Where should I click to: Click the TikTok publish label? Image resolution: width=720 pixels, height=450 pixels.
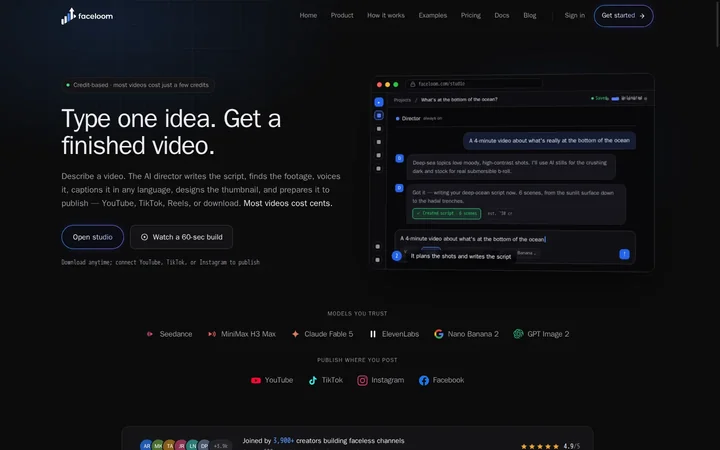coord(332,380)
